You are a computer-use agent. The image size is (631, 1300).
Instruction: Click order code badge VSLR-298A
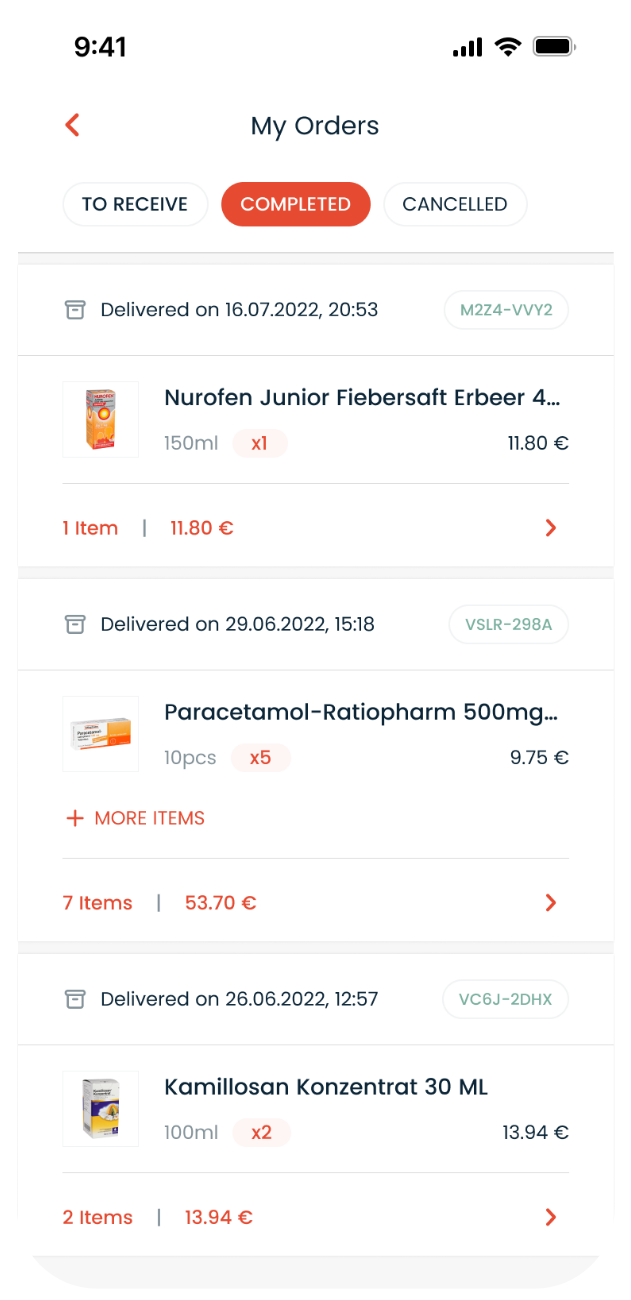(508, 625)
